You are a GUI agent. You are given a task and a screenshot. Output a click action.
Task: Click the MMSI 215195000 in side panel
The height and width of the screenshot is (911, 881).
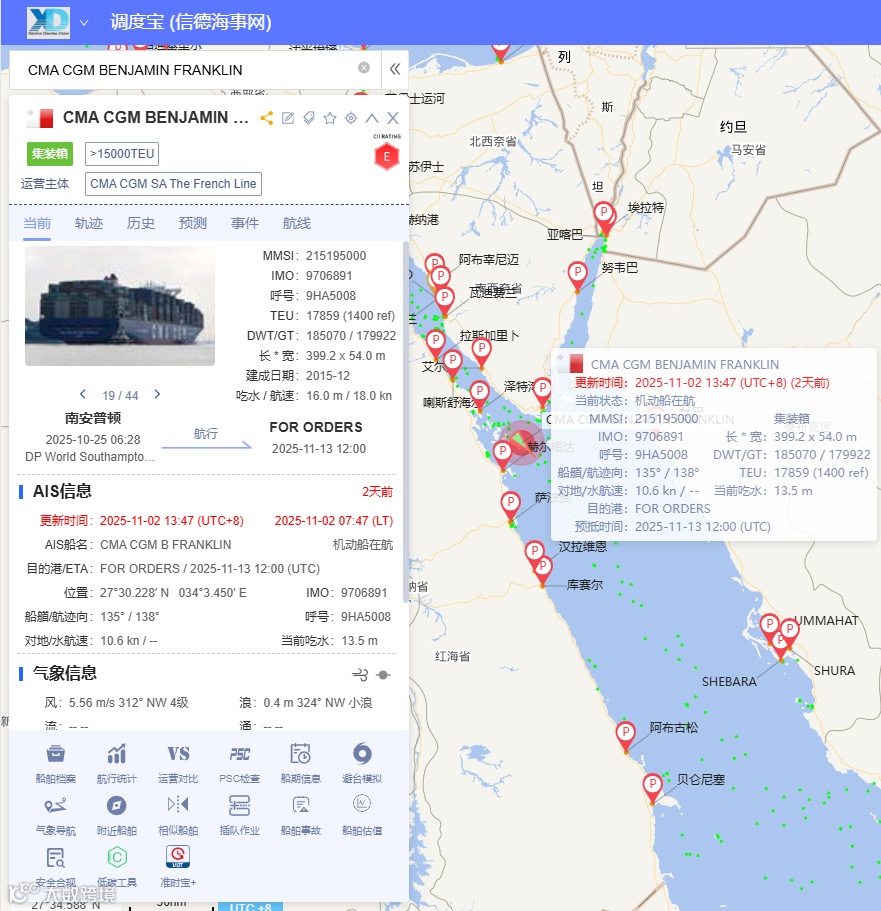click(336, 256)
